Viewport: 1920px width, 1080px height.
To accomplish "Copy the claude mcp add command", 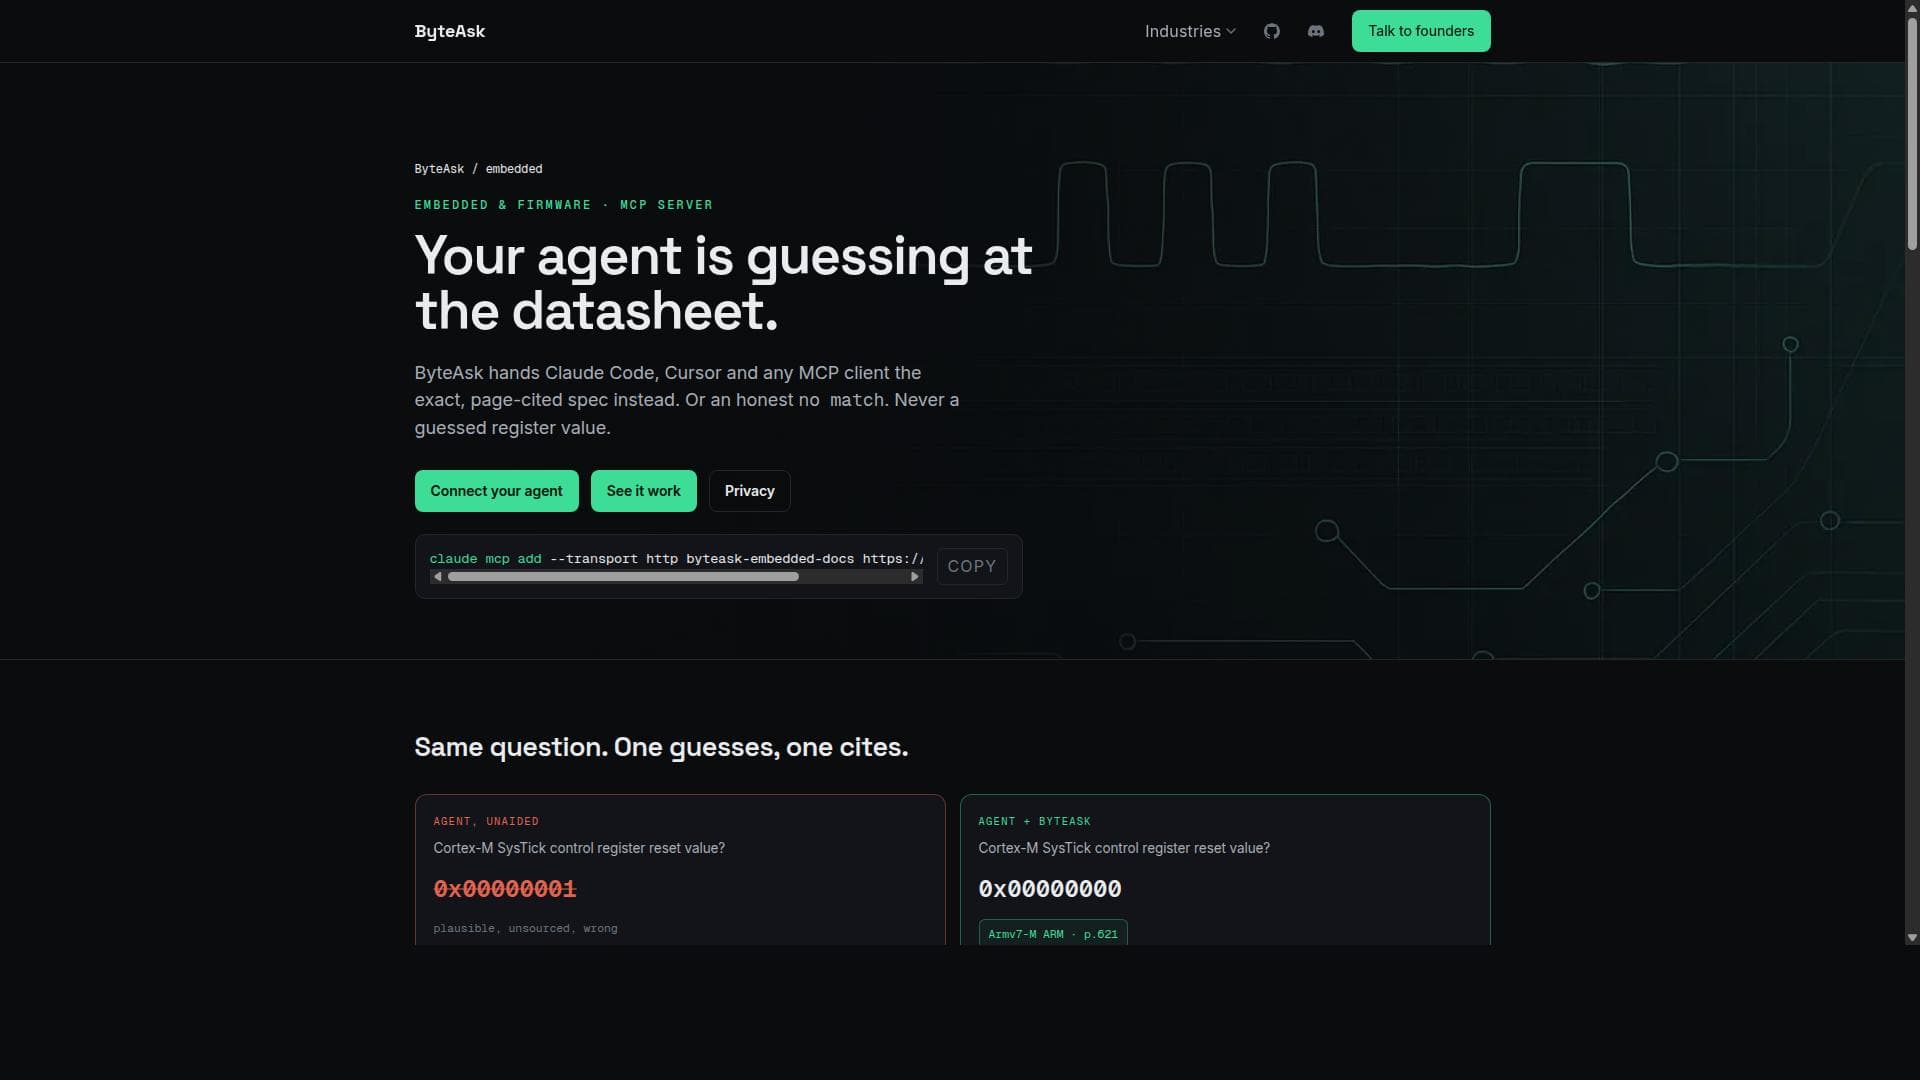I will click(972, 566).
